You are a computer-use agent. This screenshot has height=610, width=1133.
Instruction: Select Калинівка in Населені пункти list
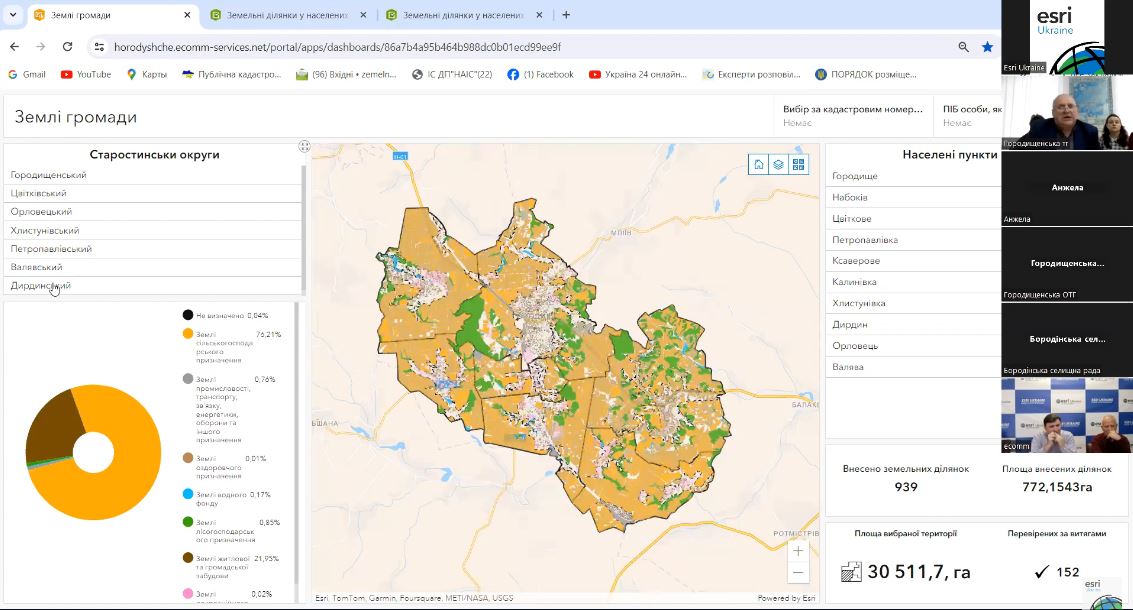coord(913,282)
